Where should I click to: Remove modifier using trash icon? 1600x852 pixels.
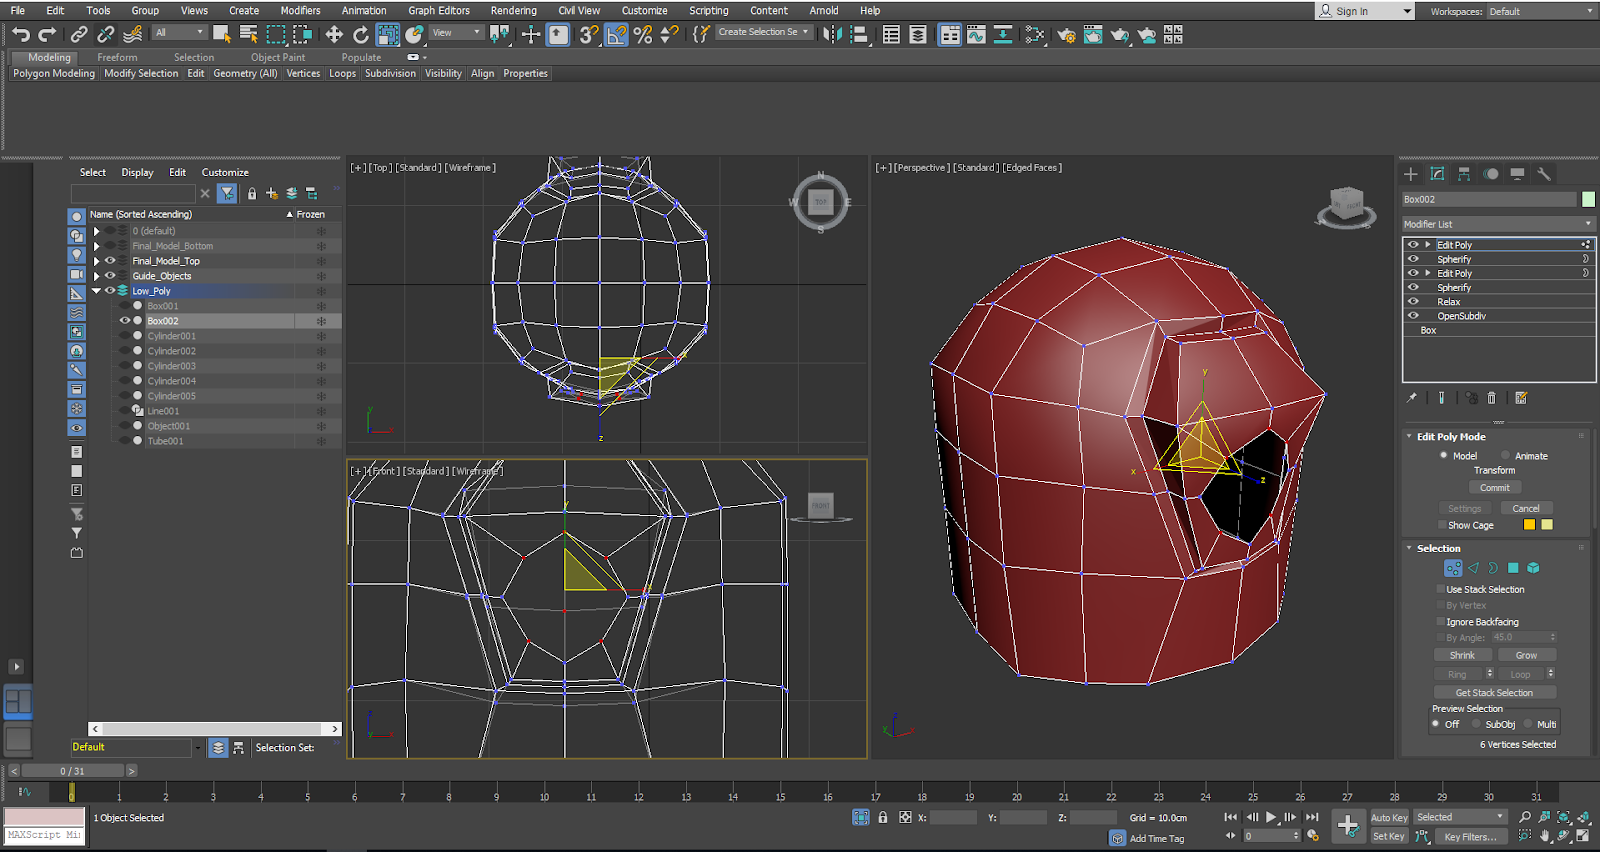(x=1491, y=397)
